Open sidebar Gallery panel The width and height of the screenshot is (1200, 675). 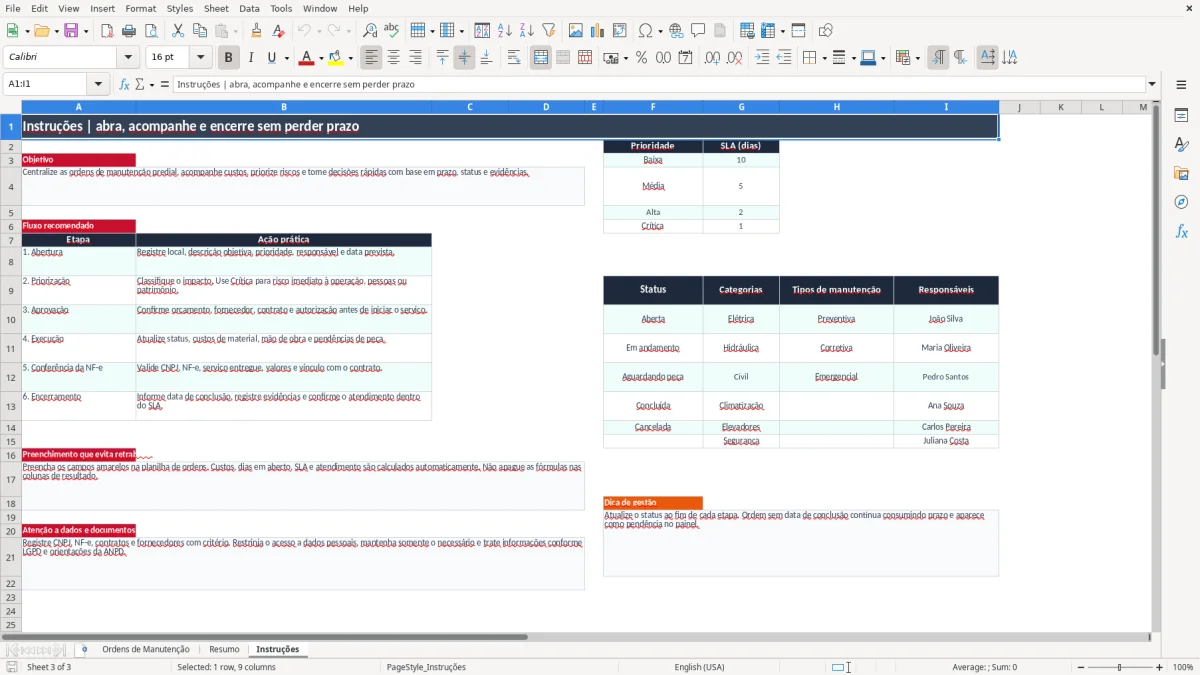[x=1181, y=174]
